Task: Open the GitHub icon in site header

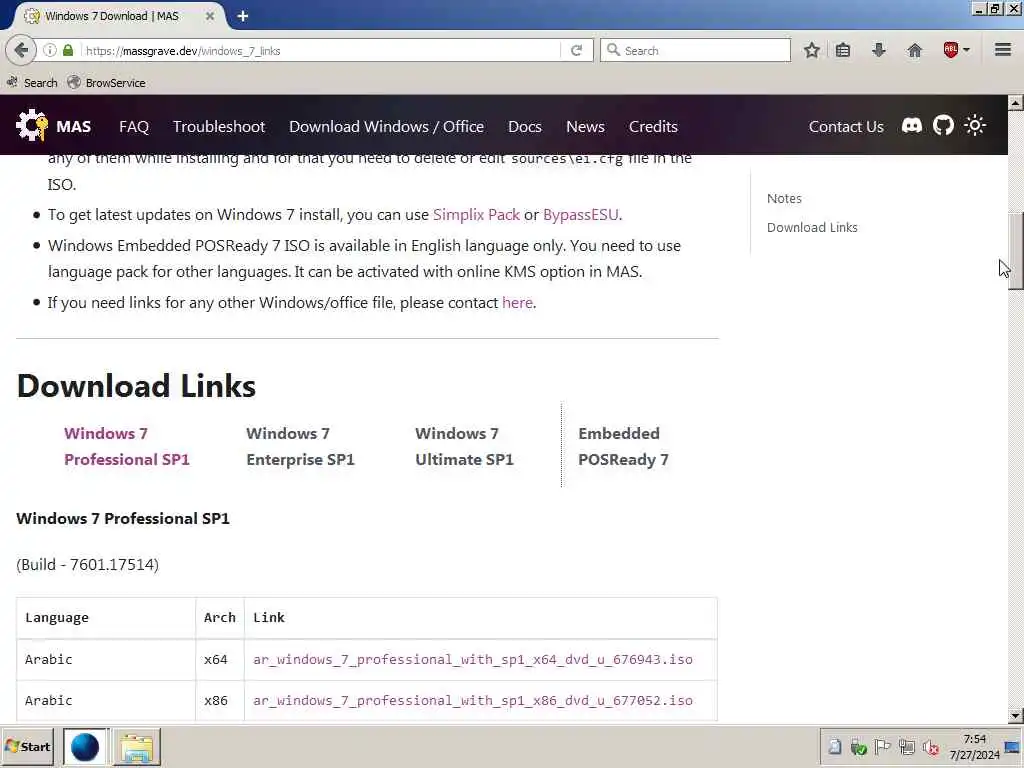Action: coord(943,125)
